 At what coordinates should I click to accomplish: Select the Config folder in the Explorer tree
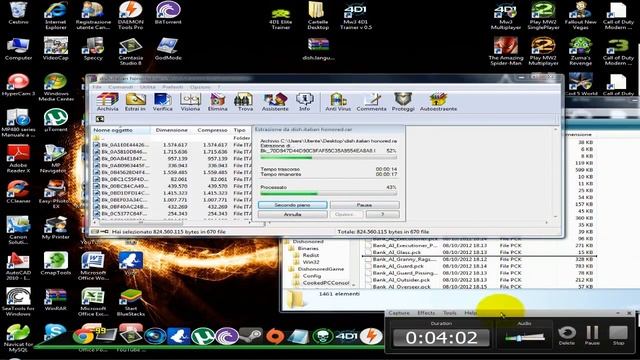312,276
